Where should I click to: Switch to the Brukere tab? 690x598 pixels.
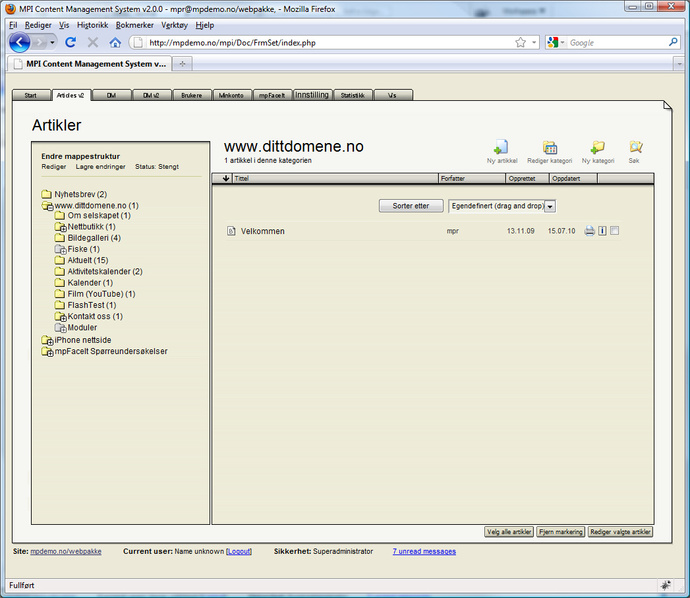click(192, 95)
